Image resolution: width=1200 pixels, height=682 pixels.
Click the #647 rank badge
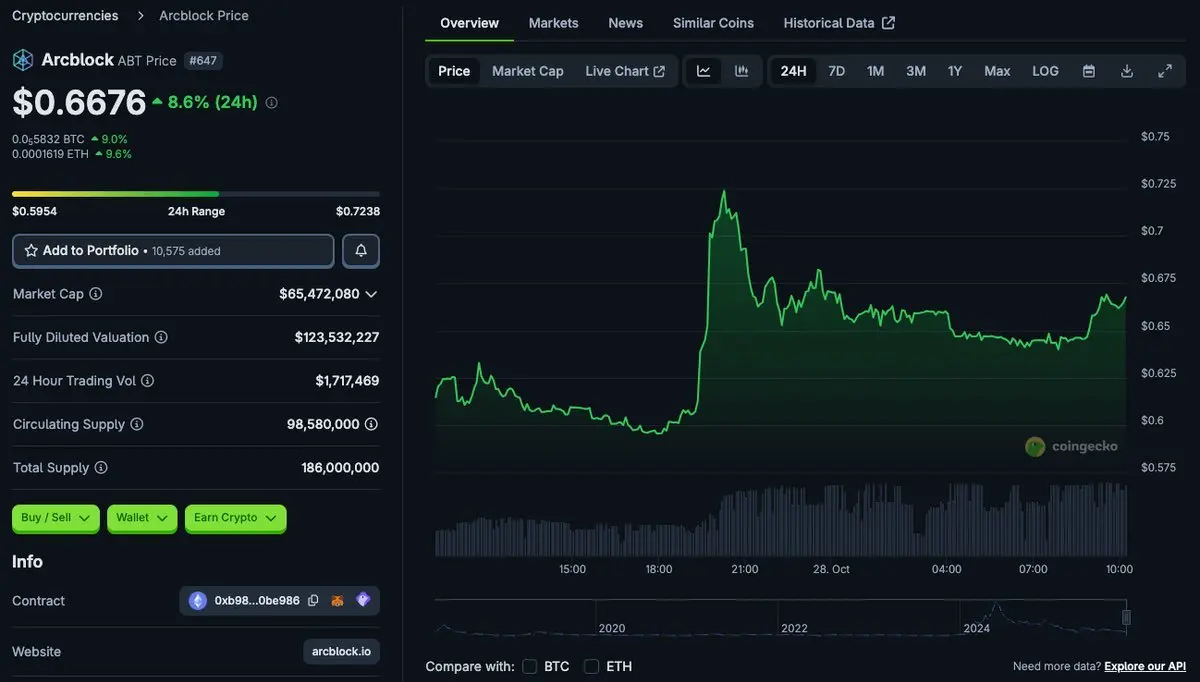(x=204, y=61)
